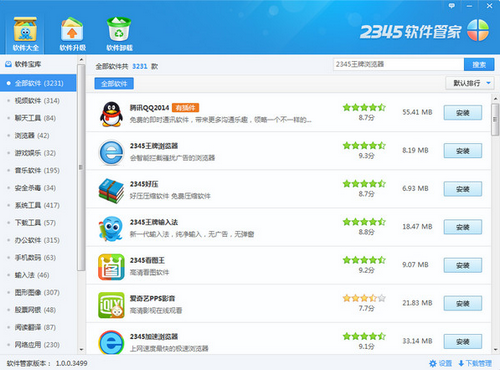
Task: Select 浏览器 (42) category
Action: point(38,135)
